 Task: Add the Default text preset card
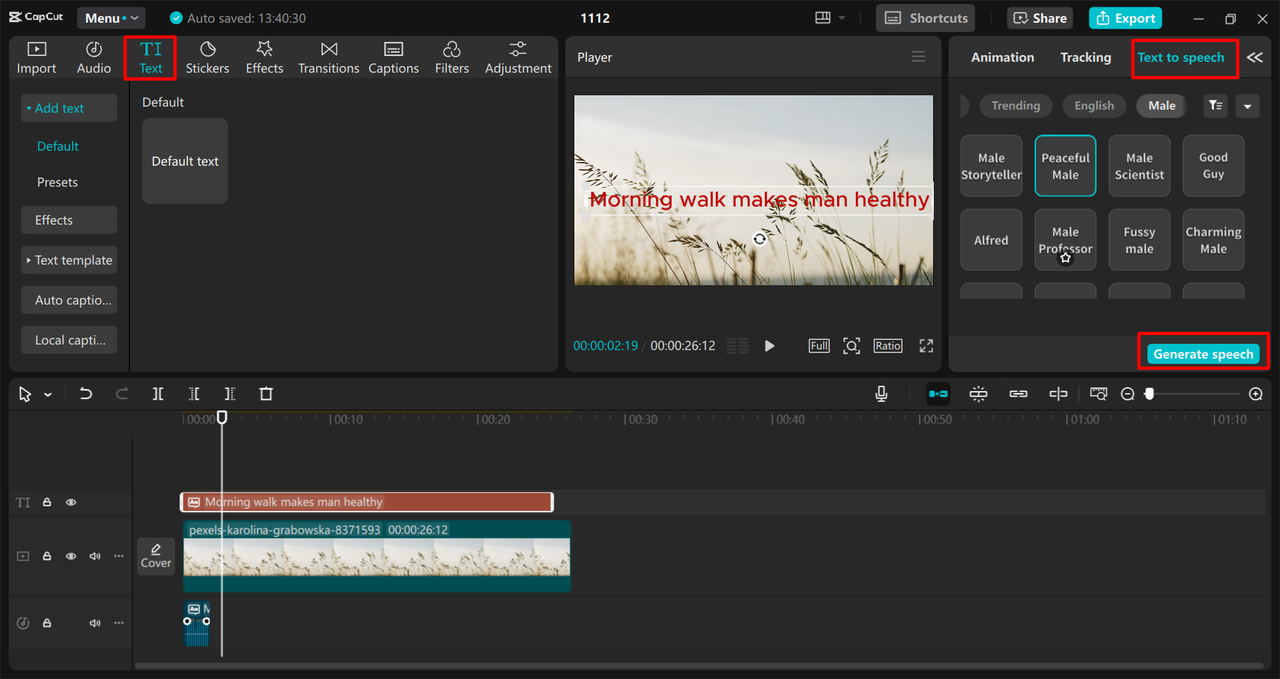pos(185,161)
